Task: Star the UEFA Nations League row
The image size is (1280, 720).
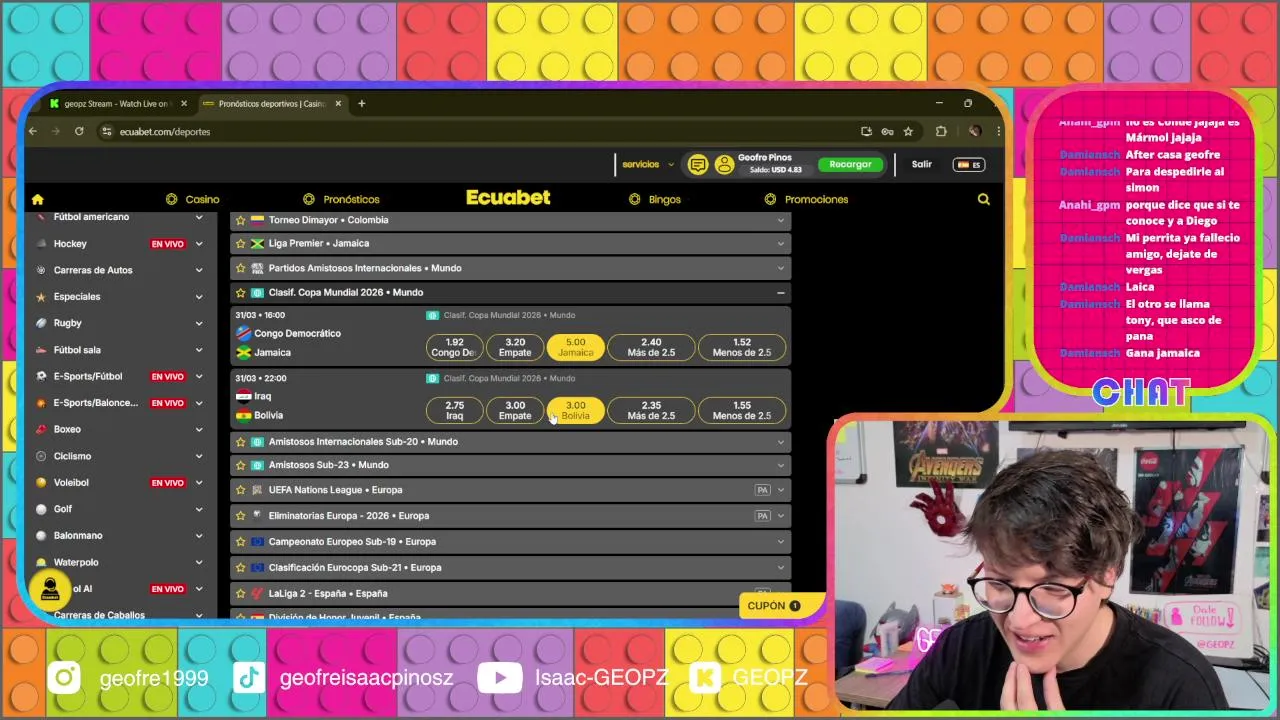Action: (x=240, y=490)
